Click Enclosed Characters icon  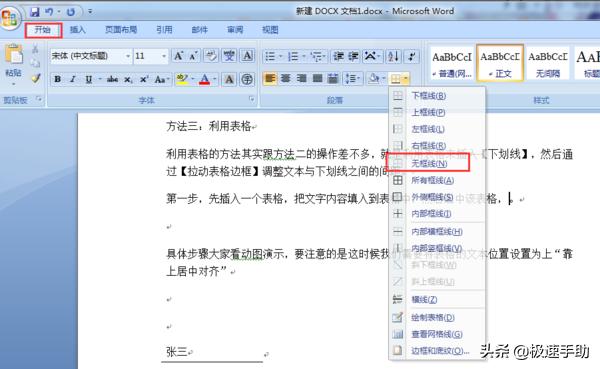(248, 79)
